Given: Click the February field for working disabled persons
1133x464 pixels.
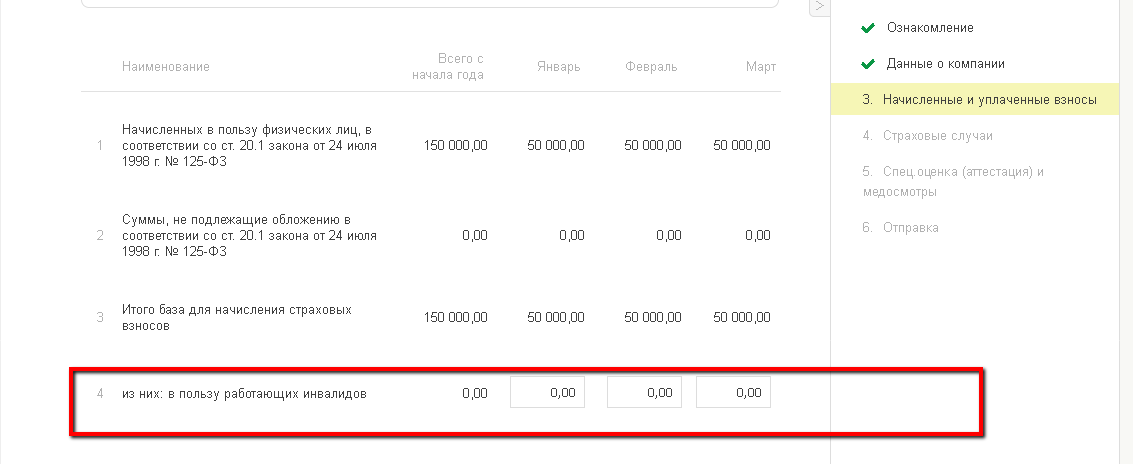Looking at the screenshot, I should pos(644,392).
